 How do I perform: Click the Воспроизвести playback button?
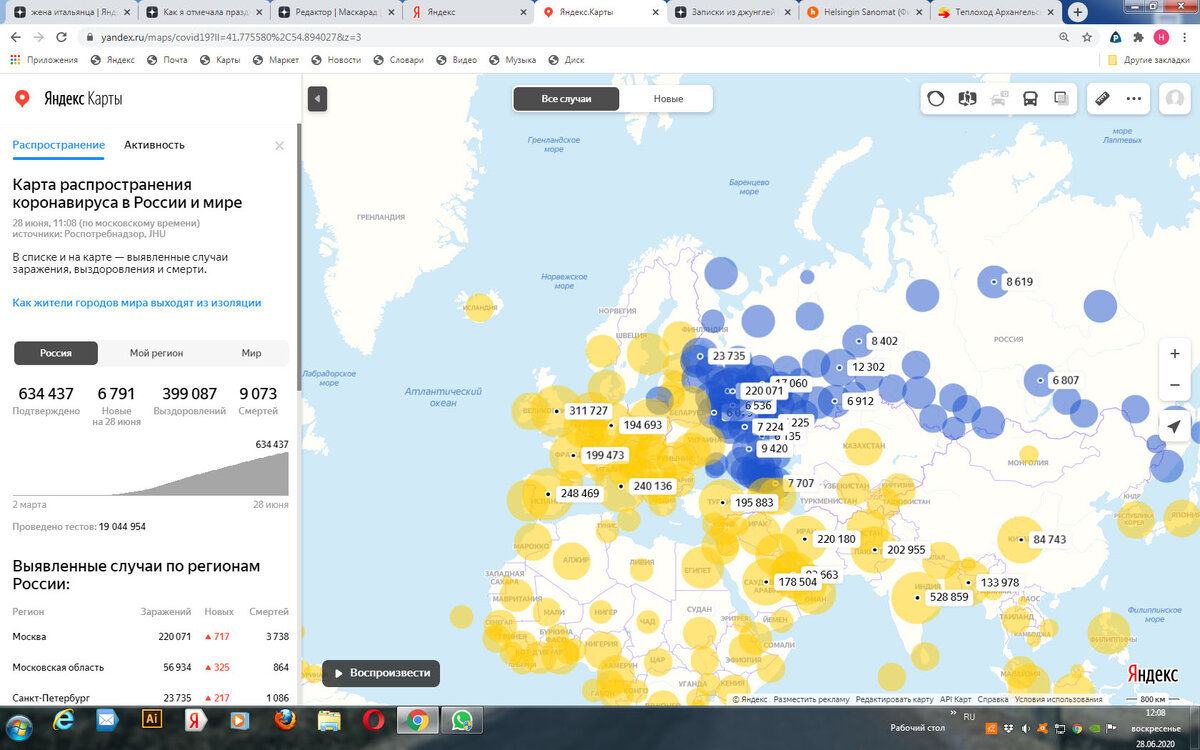(381, 673)
